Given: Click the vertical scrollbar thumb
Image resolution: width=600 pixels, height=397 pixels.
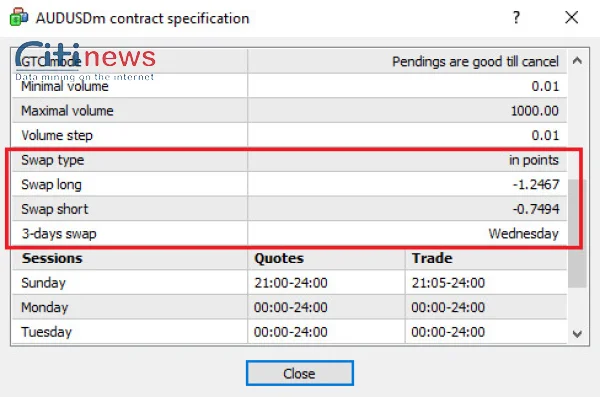Looking at the screenshot, I should point(577,233).
